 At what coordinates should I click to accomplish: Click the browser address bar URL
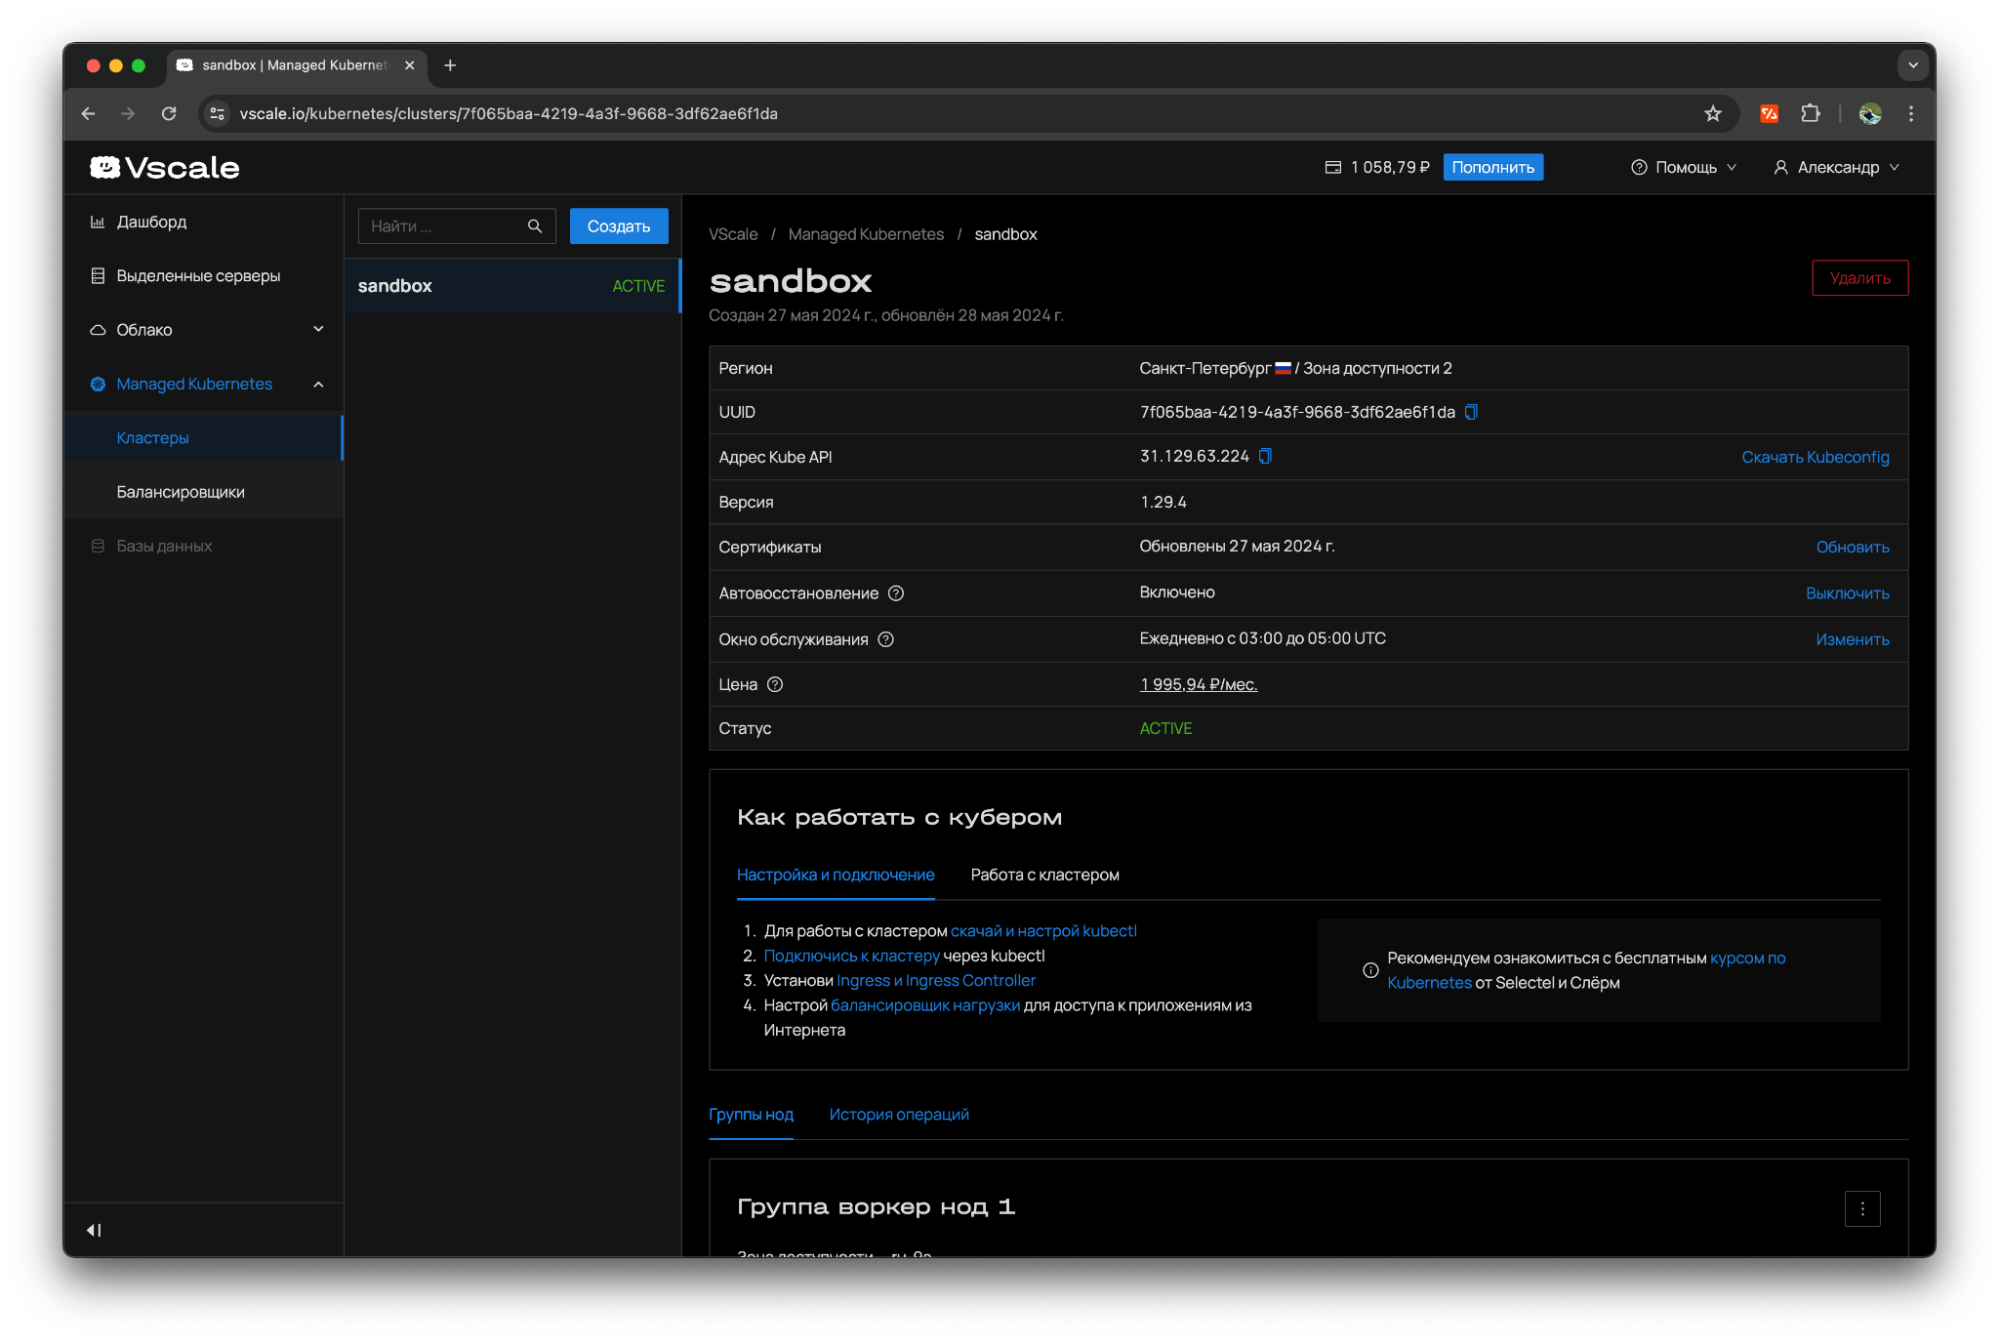(x=508, y=113)
